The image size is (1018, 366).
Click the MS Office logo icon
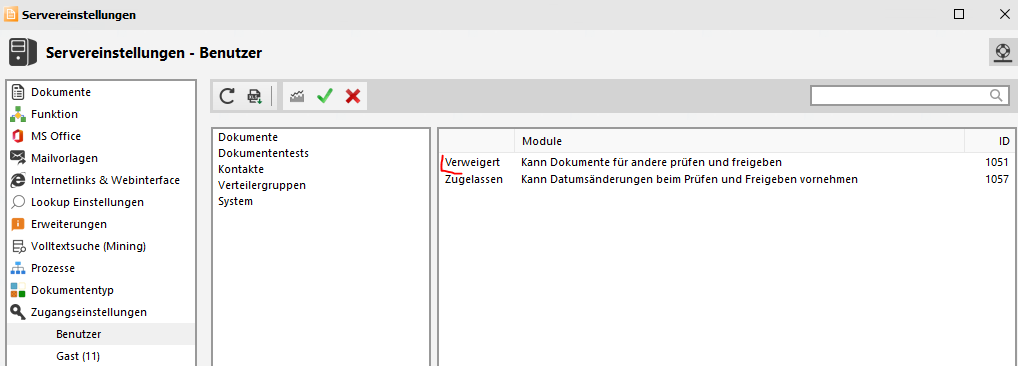click(x=18, y=136)
